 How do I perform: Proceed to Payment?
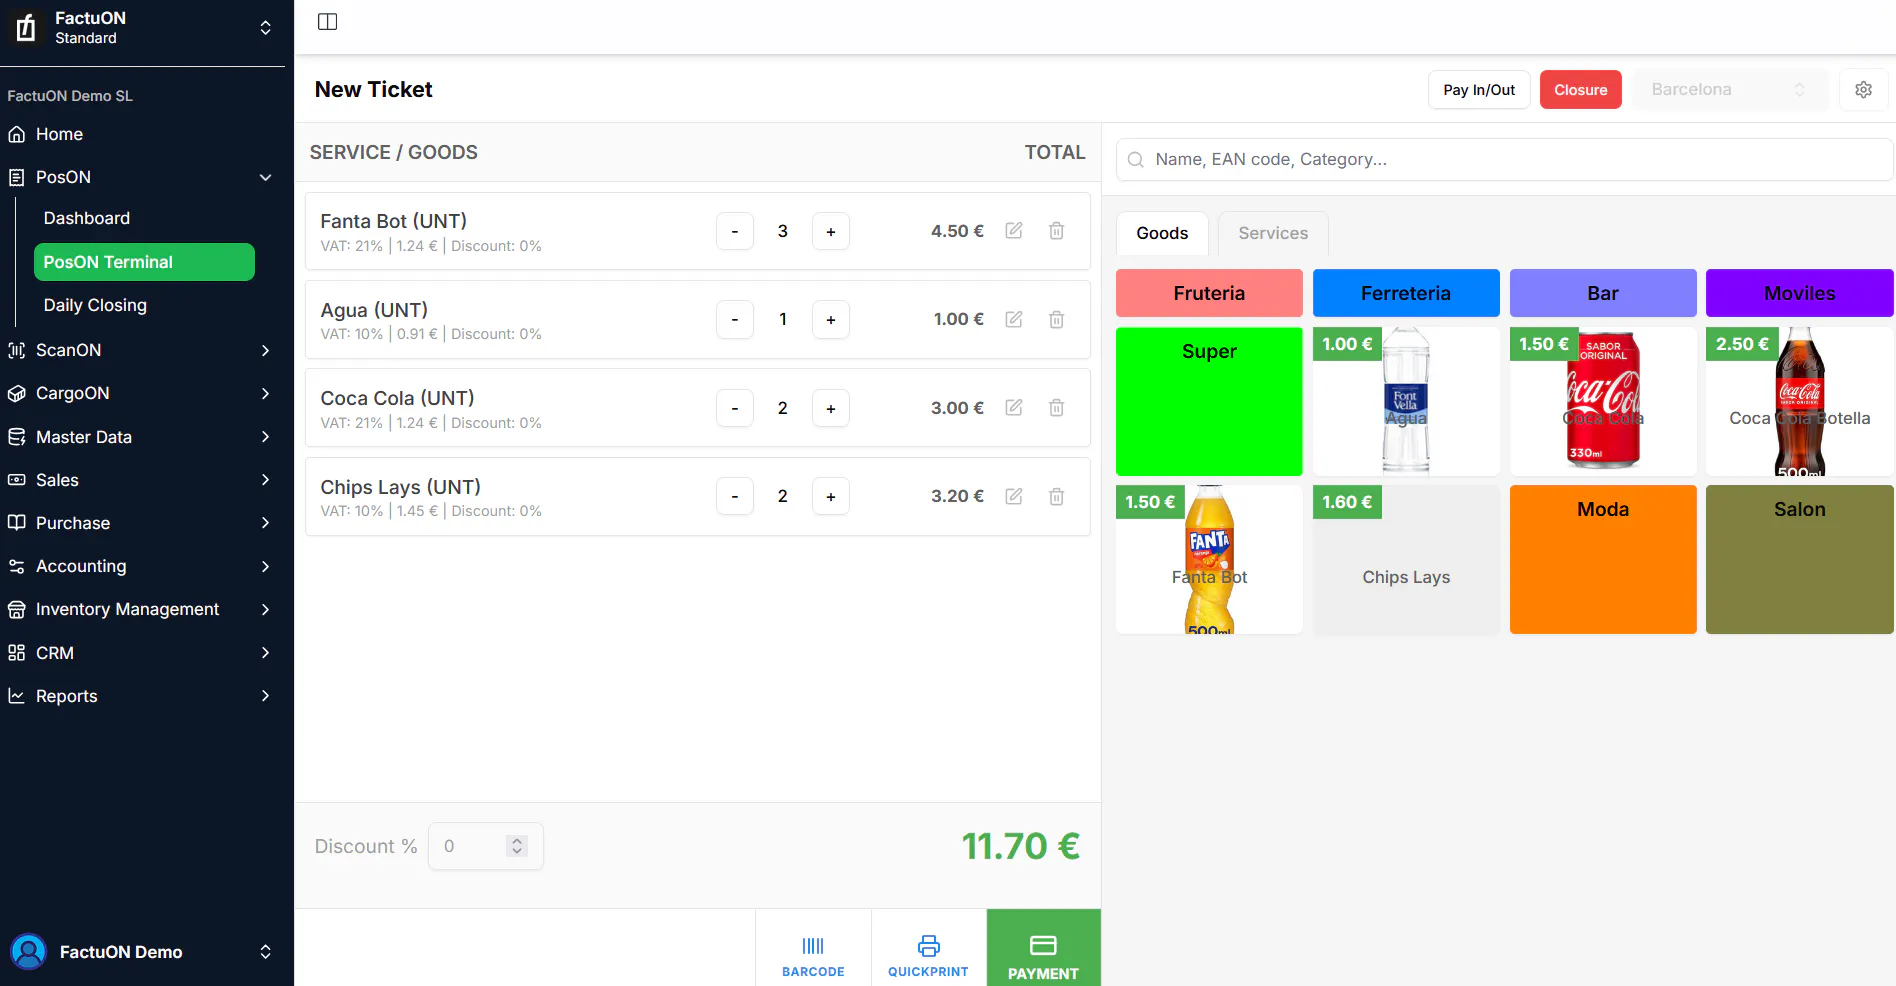[1043, 948]
